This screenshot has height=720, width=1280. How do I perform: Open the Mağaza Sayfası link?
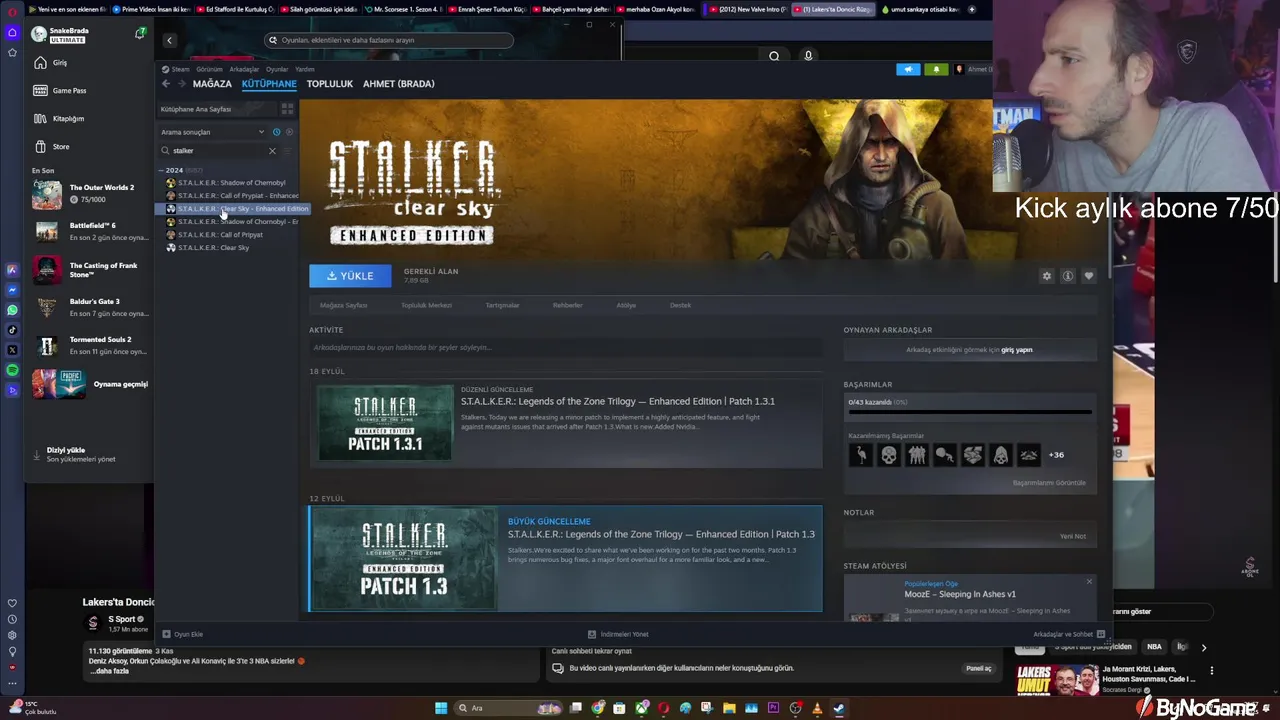click(343, 305)
